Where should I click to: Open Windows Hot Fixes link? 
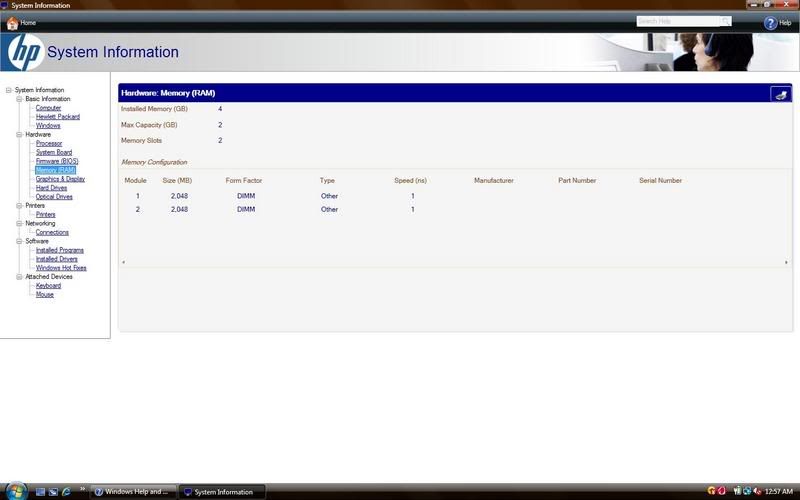[61, 268]
